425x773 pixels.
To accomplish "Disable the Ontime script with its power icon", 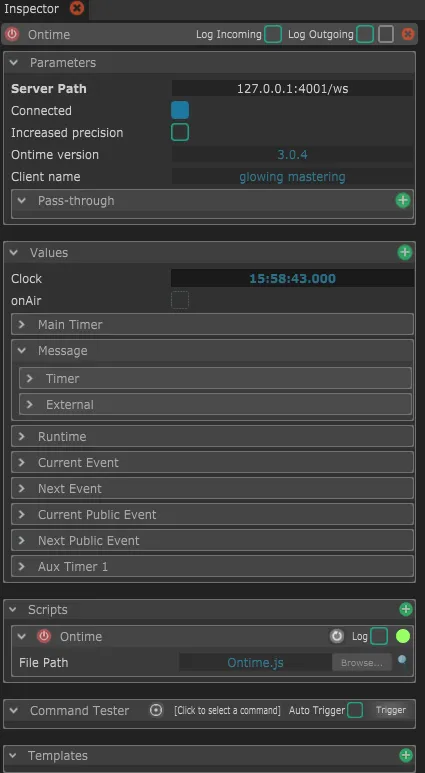I will point(44,636).
